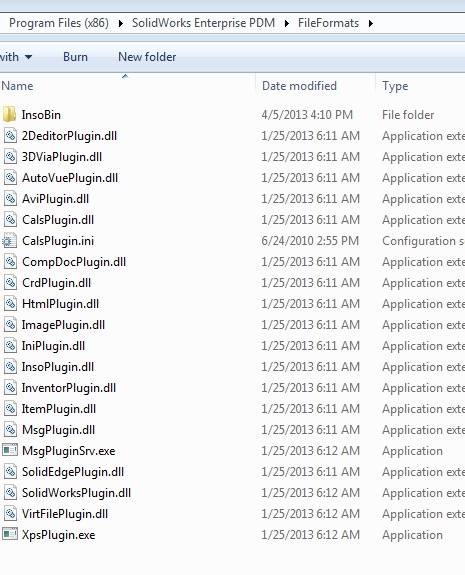Click Application type for MsgPluginSrv.exe
Screen dimensions: 465x575
click(x=412, y=451)
